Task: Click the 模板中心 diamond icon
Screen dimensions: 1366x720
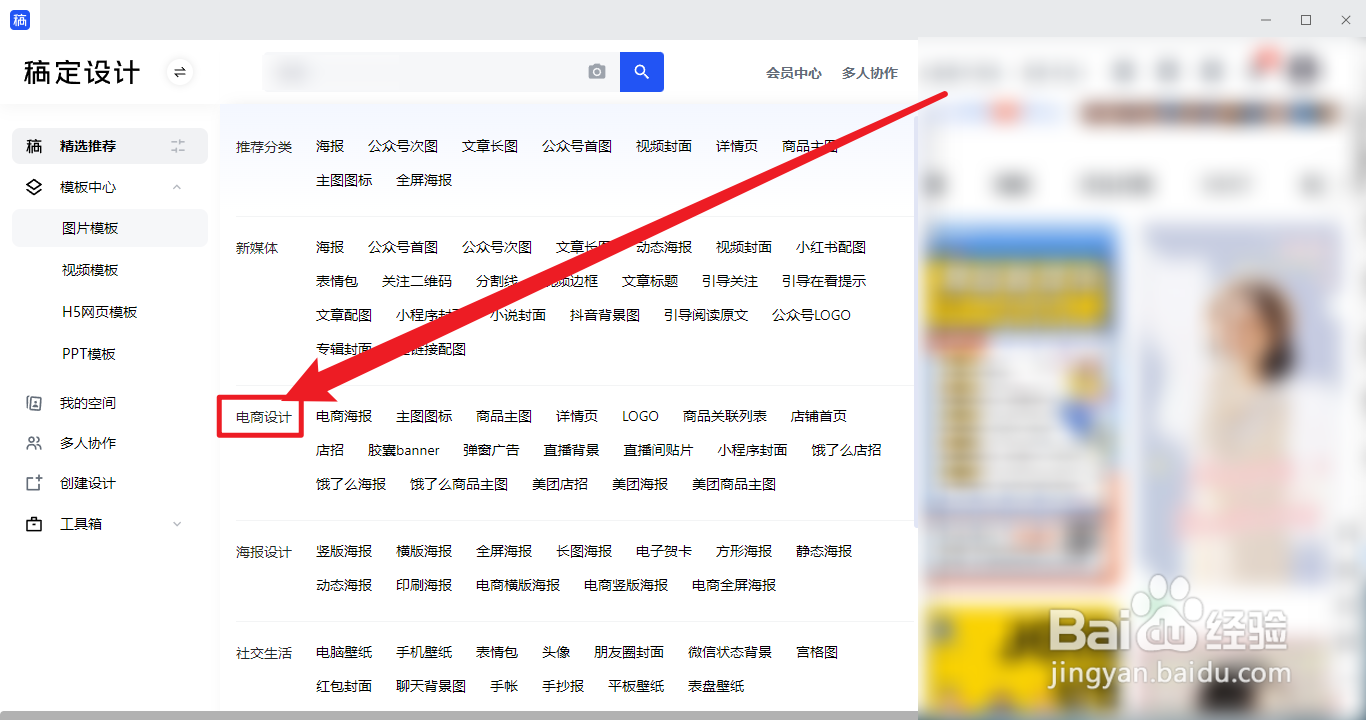Action: tap(33, 186)
